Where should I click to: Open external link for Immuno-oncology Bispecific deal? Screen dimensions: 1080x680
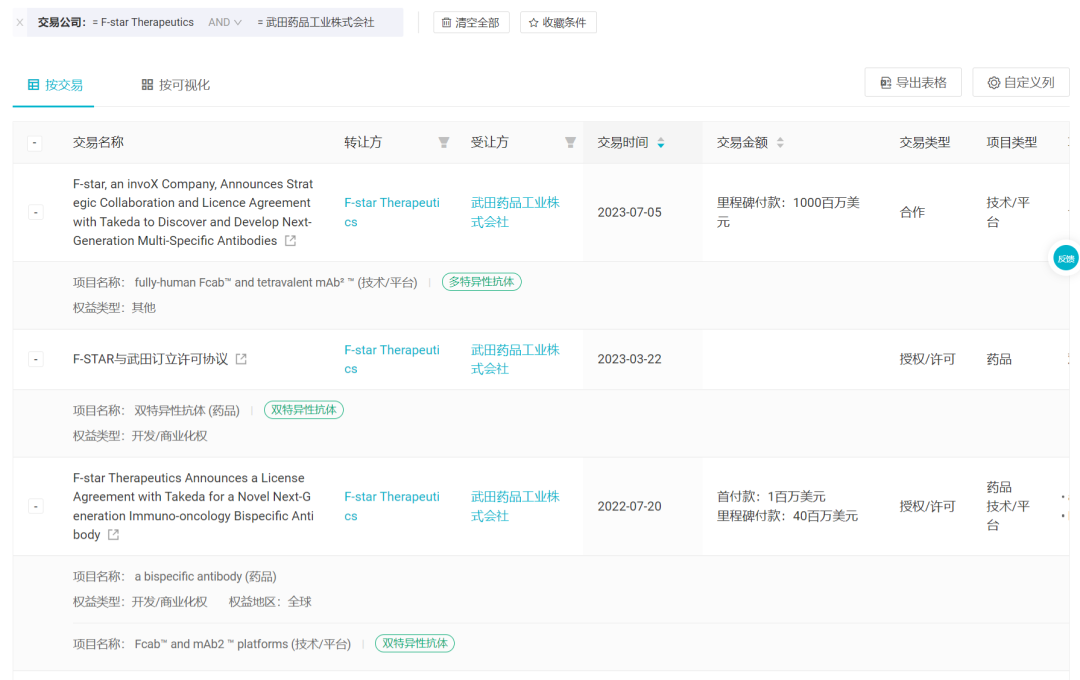[114, 535]
